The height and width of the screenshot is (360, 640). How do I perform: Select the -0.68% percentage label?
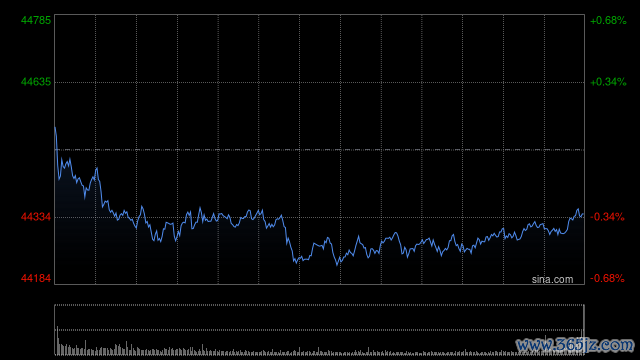pos(607,278)
